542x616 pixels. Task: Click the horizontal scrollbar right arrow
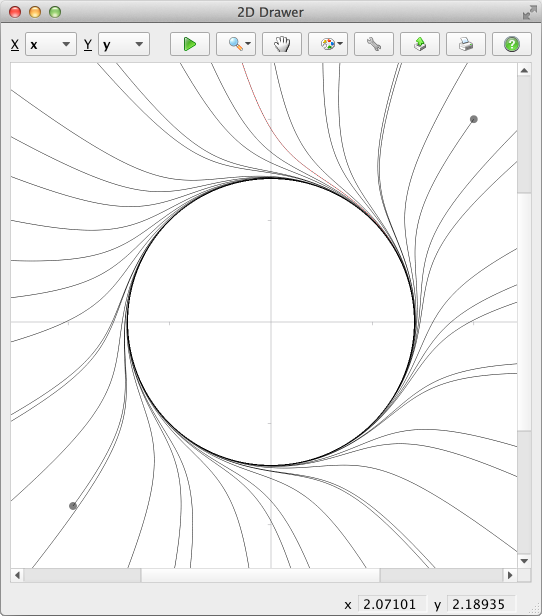510,575
